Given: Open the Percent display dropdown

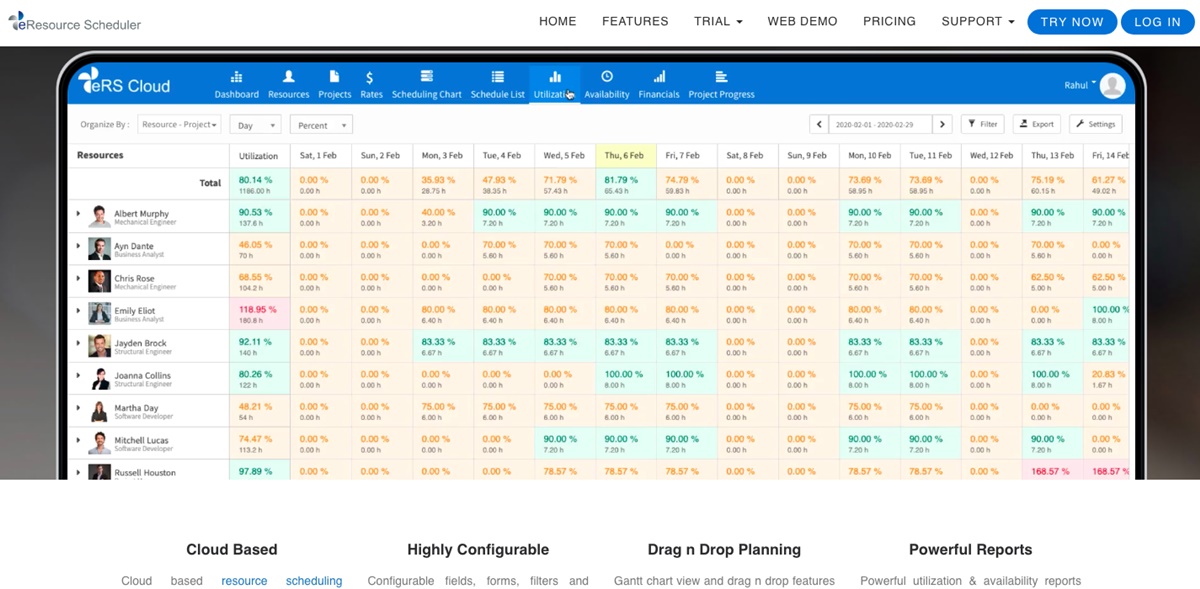Looking at the screenshot, I should (x=321, y=125).
